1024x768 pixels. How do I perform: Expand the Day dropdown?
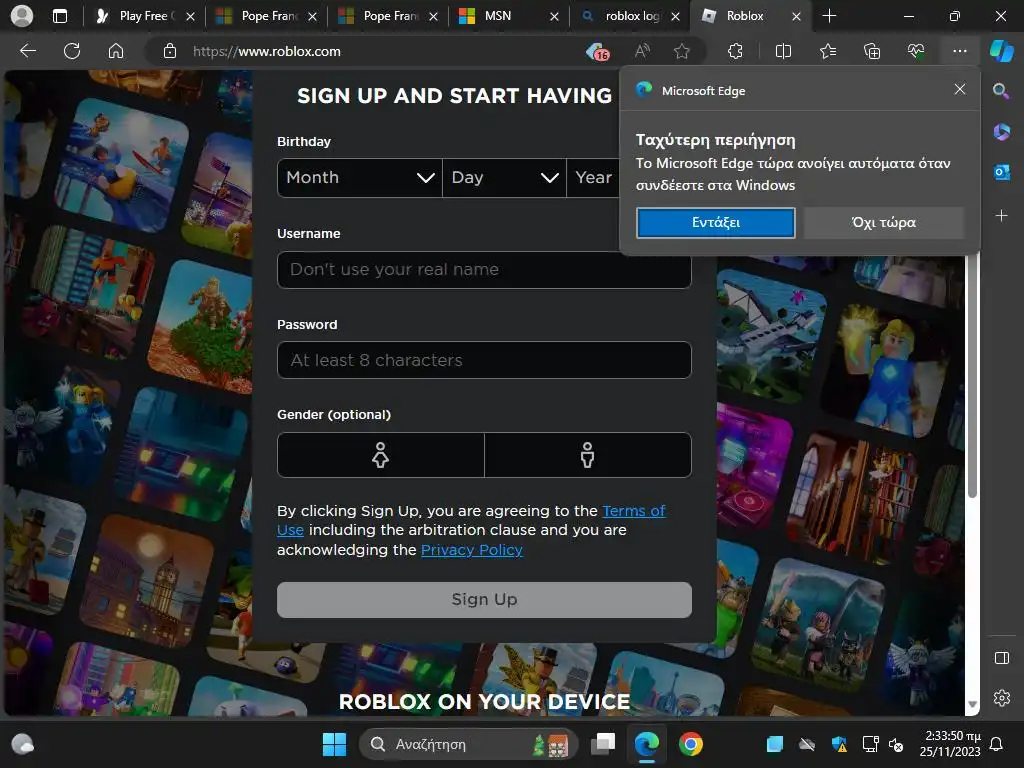(x=504, y=178)
